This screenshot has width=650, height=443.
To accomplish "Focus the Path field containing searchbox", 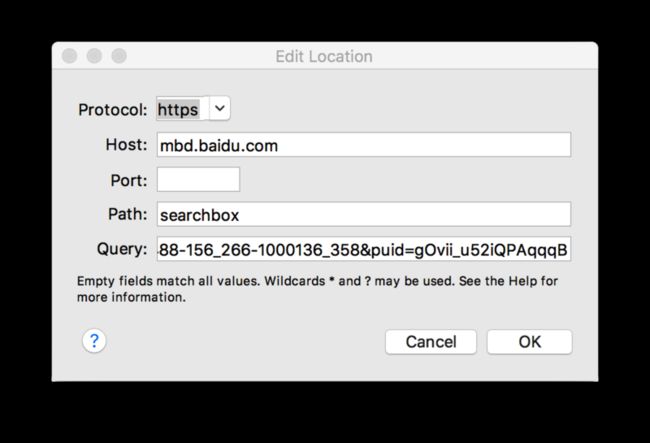I will pyautogui.click(x=364, y=214).
